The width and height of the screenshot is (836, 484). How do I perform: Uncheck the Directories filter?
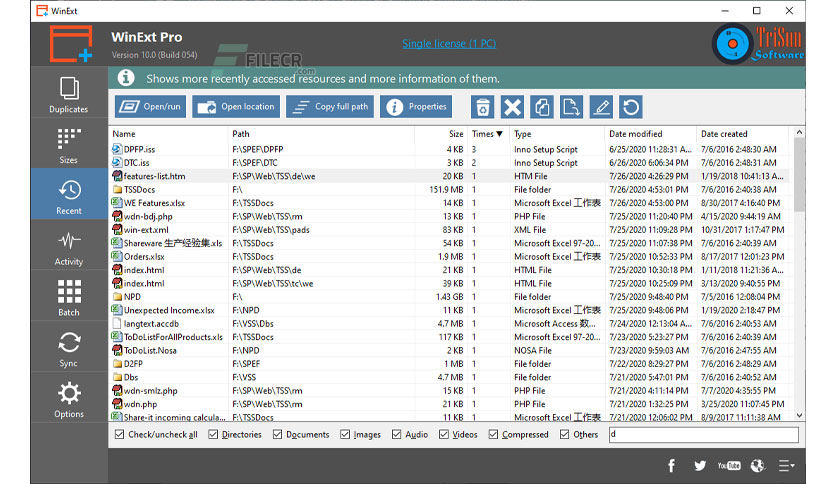click(213, 434)
